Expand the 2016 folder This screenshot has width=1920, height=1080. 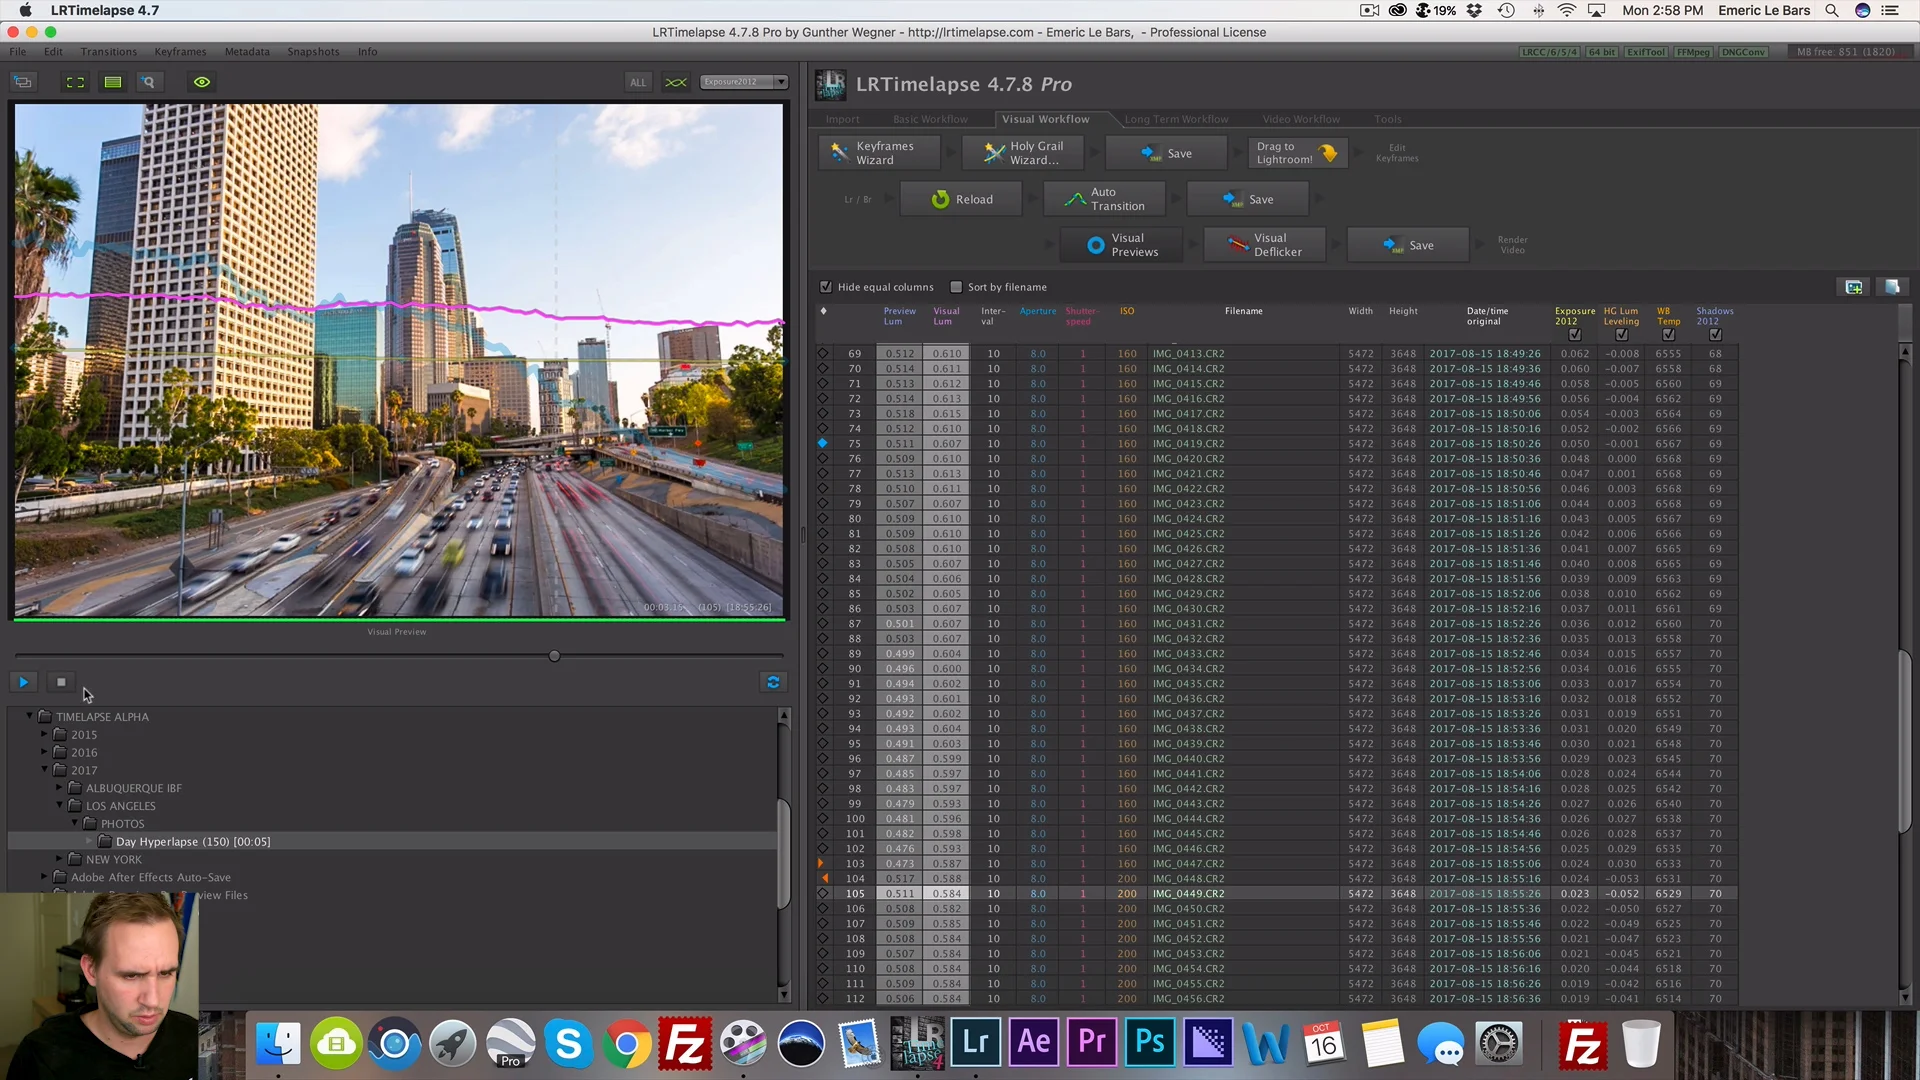coord(44,752)
